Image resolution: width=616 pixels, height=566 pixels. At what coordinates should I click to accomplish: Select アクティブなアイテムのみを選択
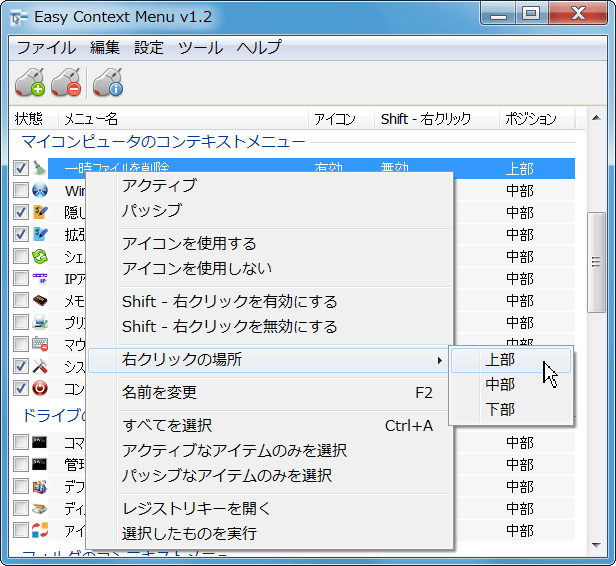[270, 451]
